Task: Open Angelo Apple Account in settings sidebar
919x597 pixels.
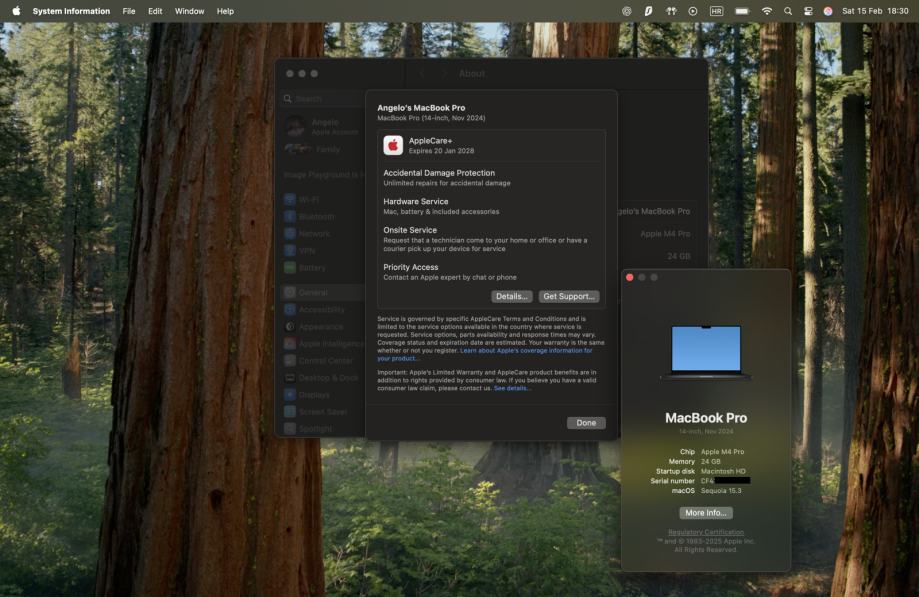Action: 322,126
